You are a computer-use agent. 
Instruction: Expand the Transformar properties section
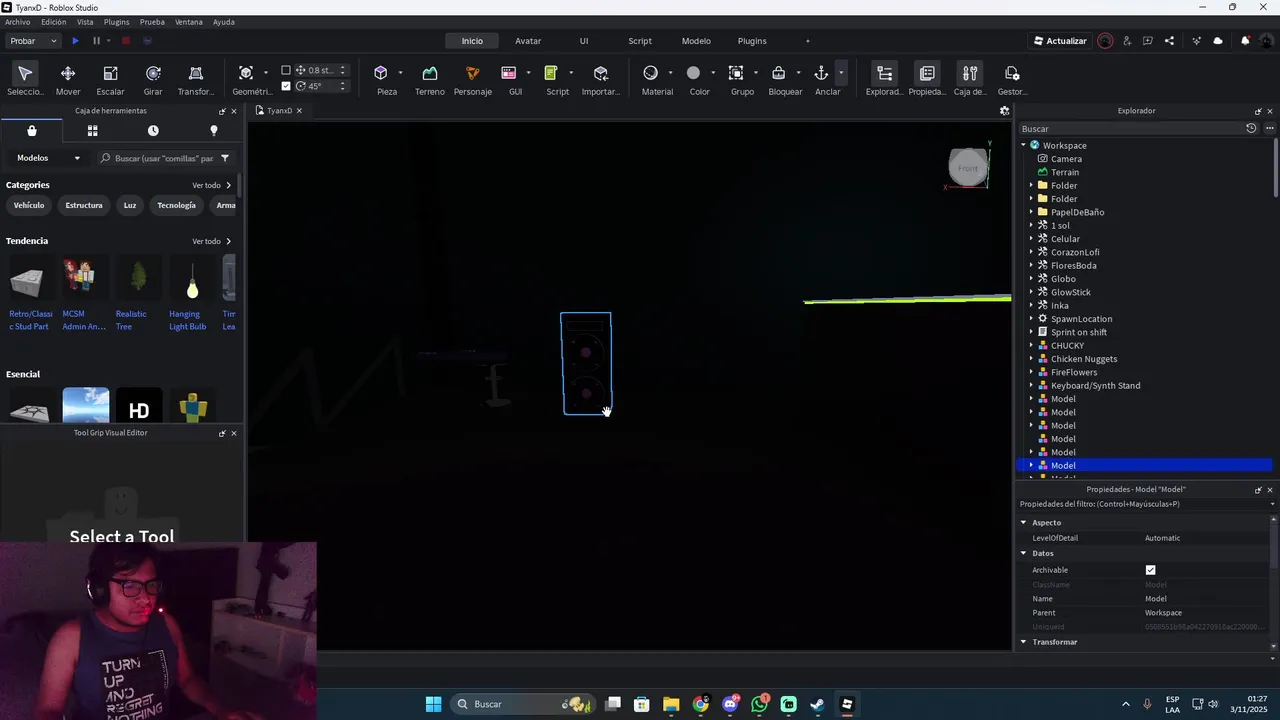(x=1023, y=642)
